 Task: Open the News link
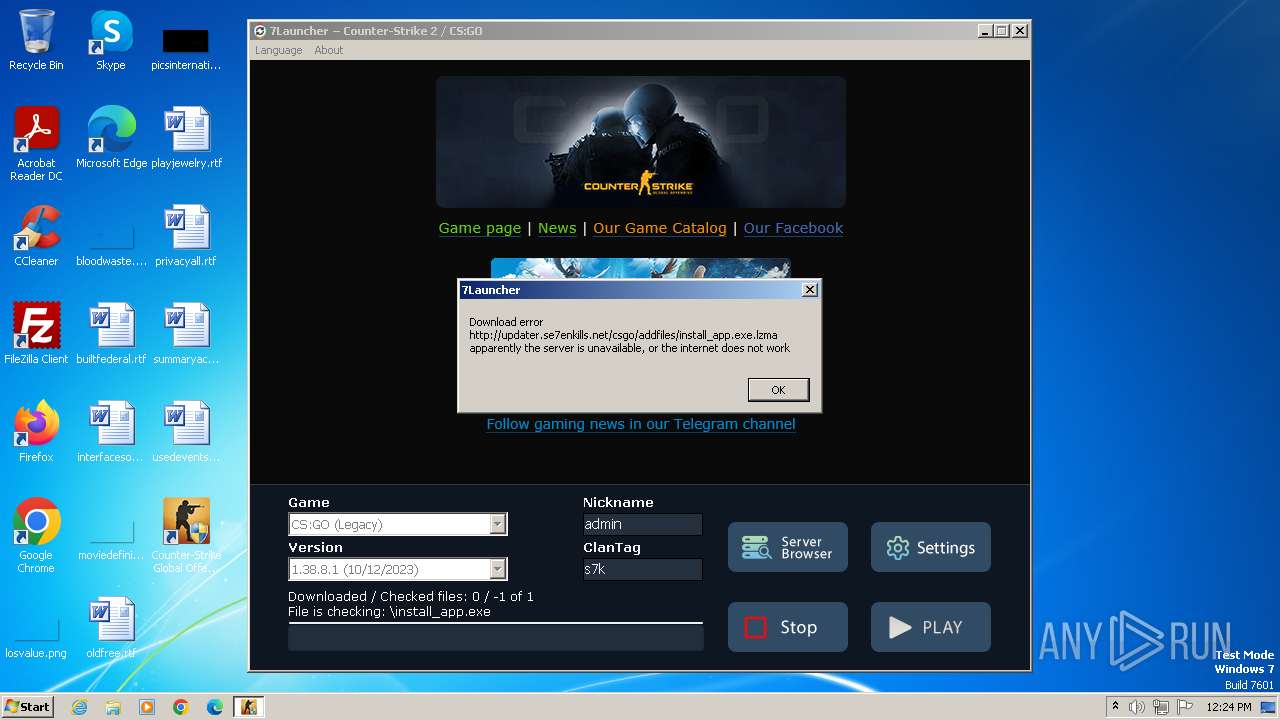pyautogui.click(x=557, y=228)
